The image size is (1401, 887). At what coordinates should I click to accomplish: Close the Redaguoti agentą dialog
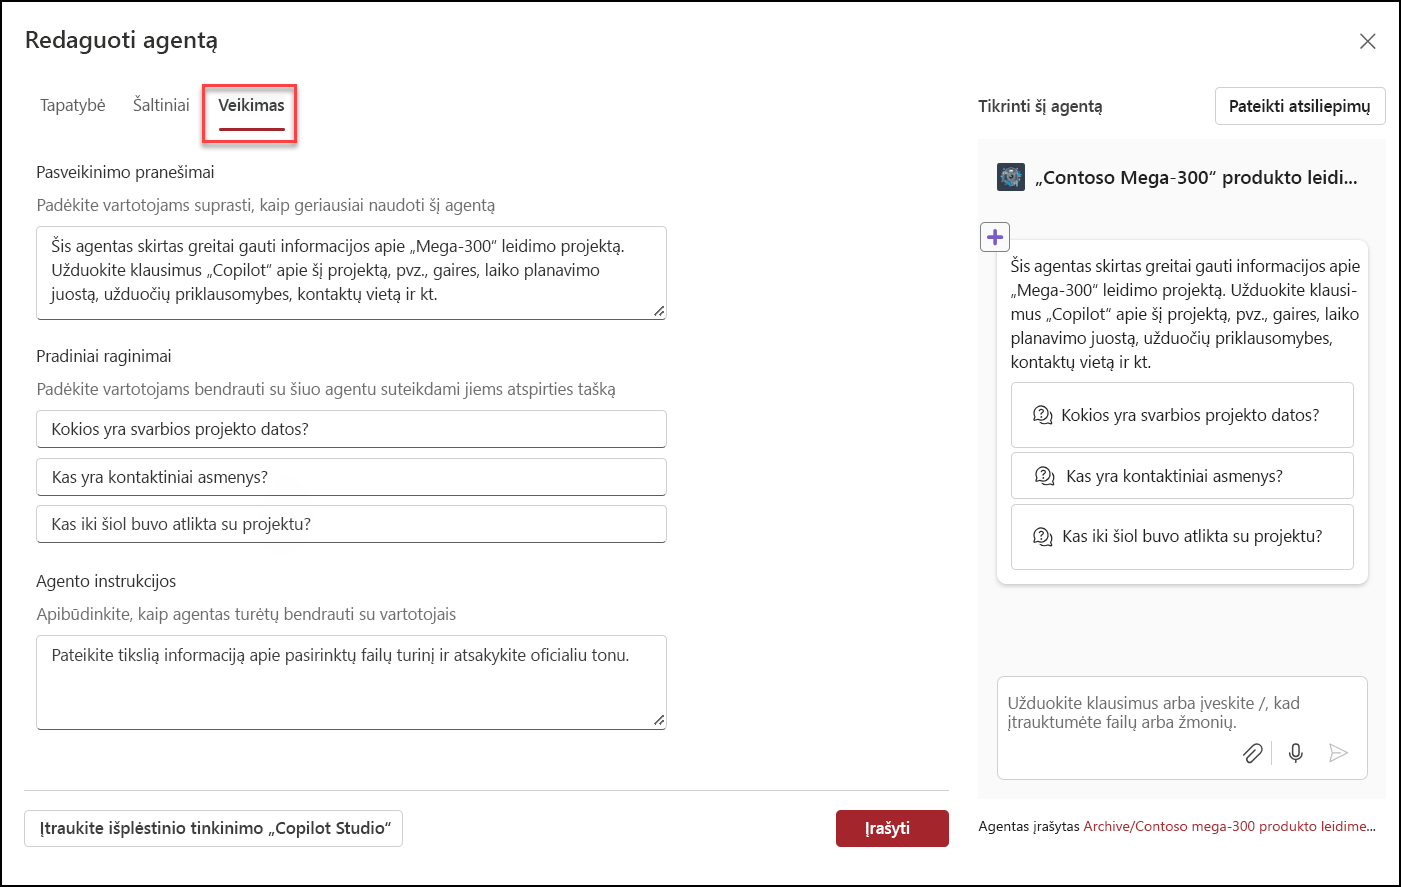tap(1367, 41)
